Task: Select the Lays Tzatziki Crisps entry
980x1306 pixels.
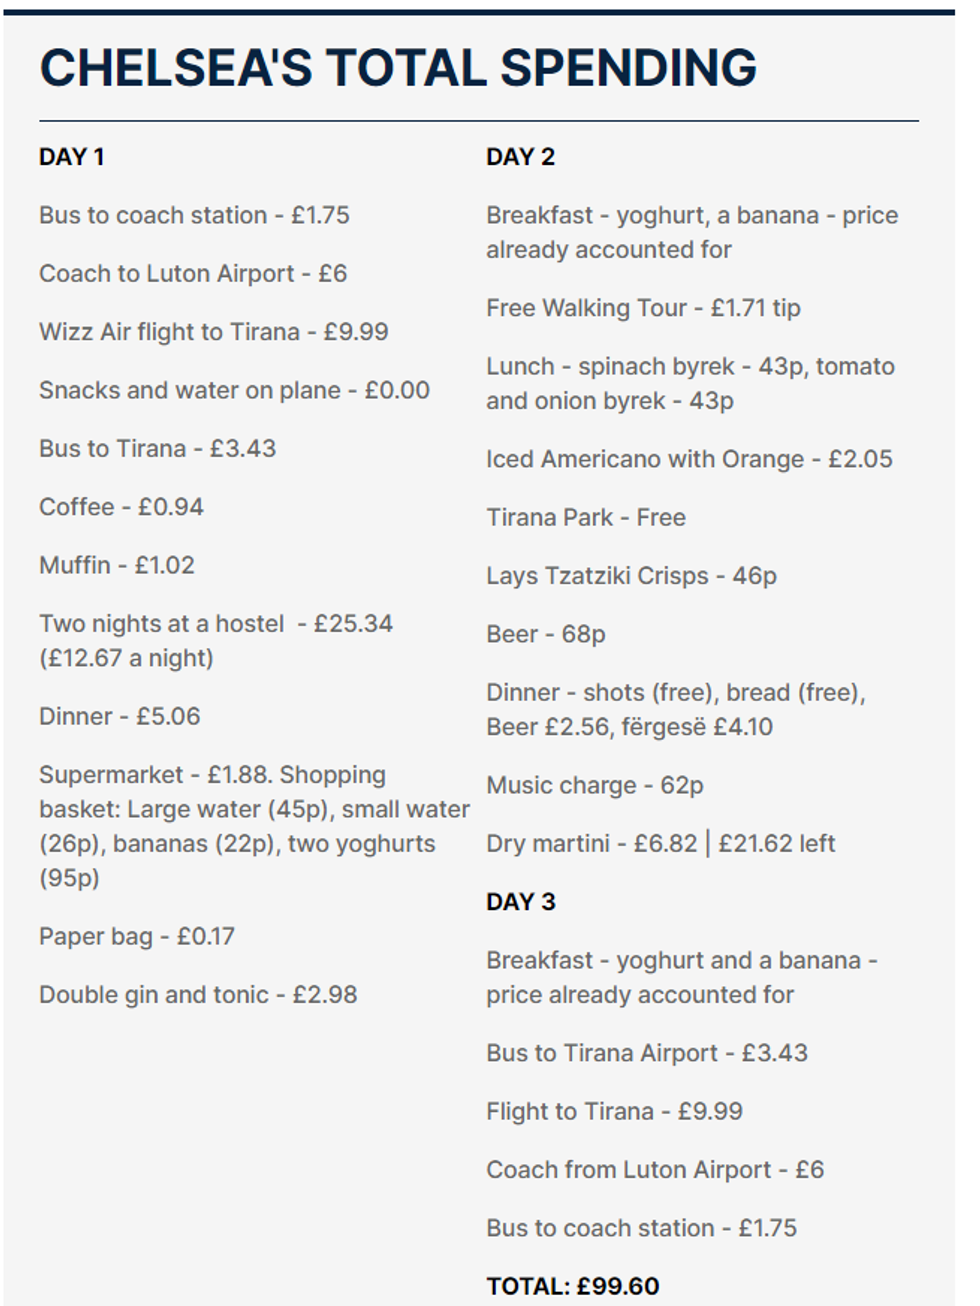Action: coord(631,576)
